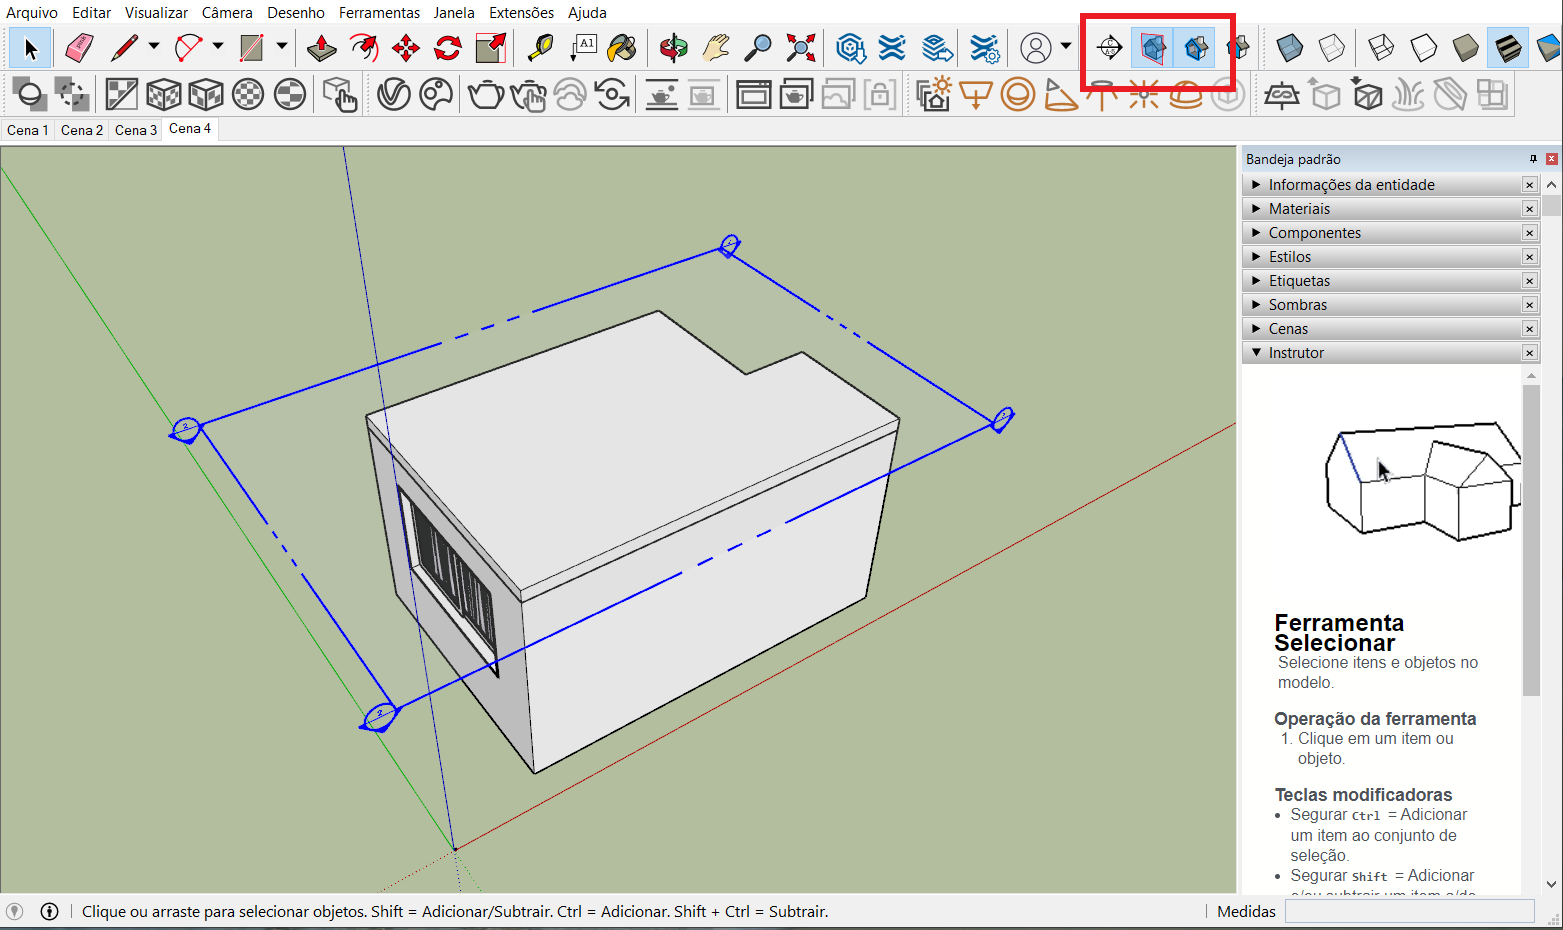Expand the Materiais panel

tap(1390, 209)
